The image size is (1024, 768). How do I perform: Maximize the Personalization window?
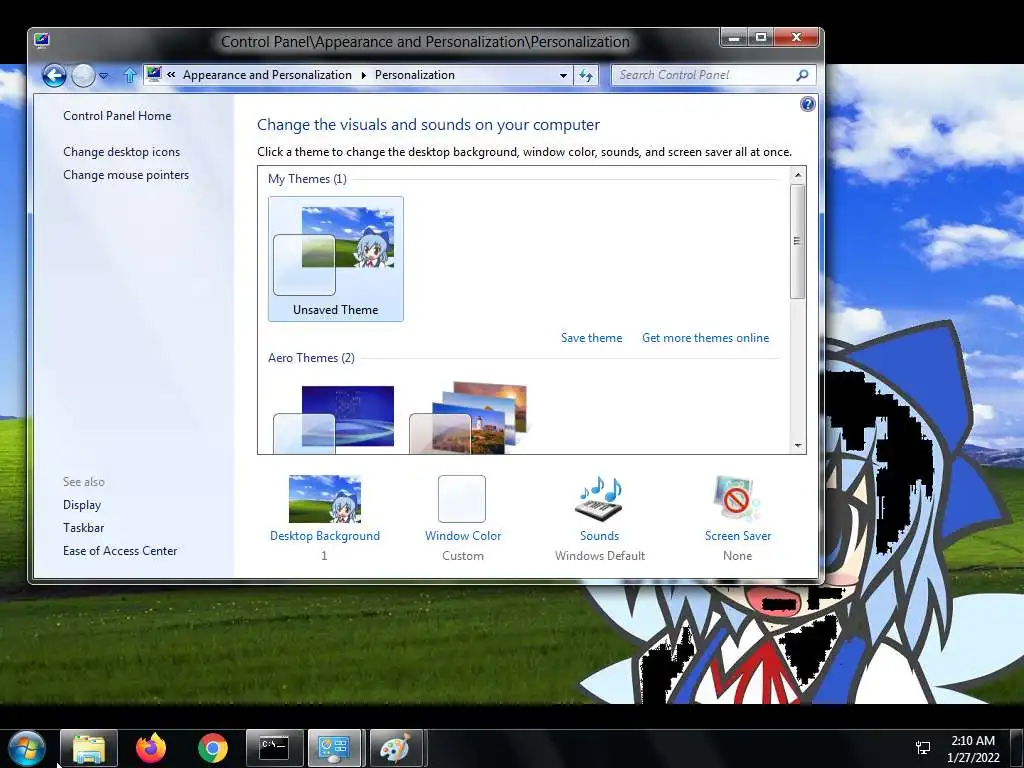(761, 38)
